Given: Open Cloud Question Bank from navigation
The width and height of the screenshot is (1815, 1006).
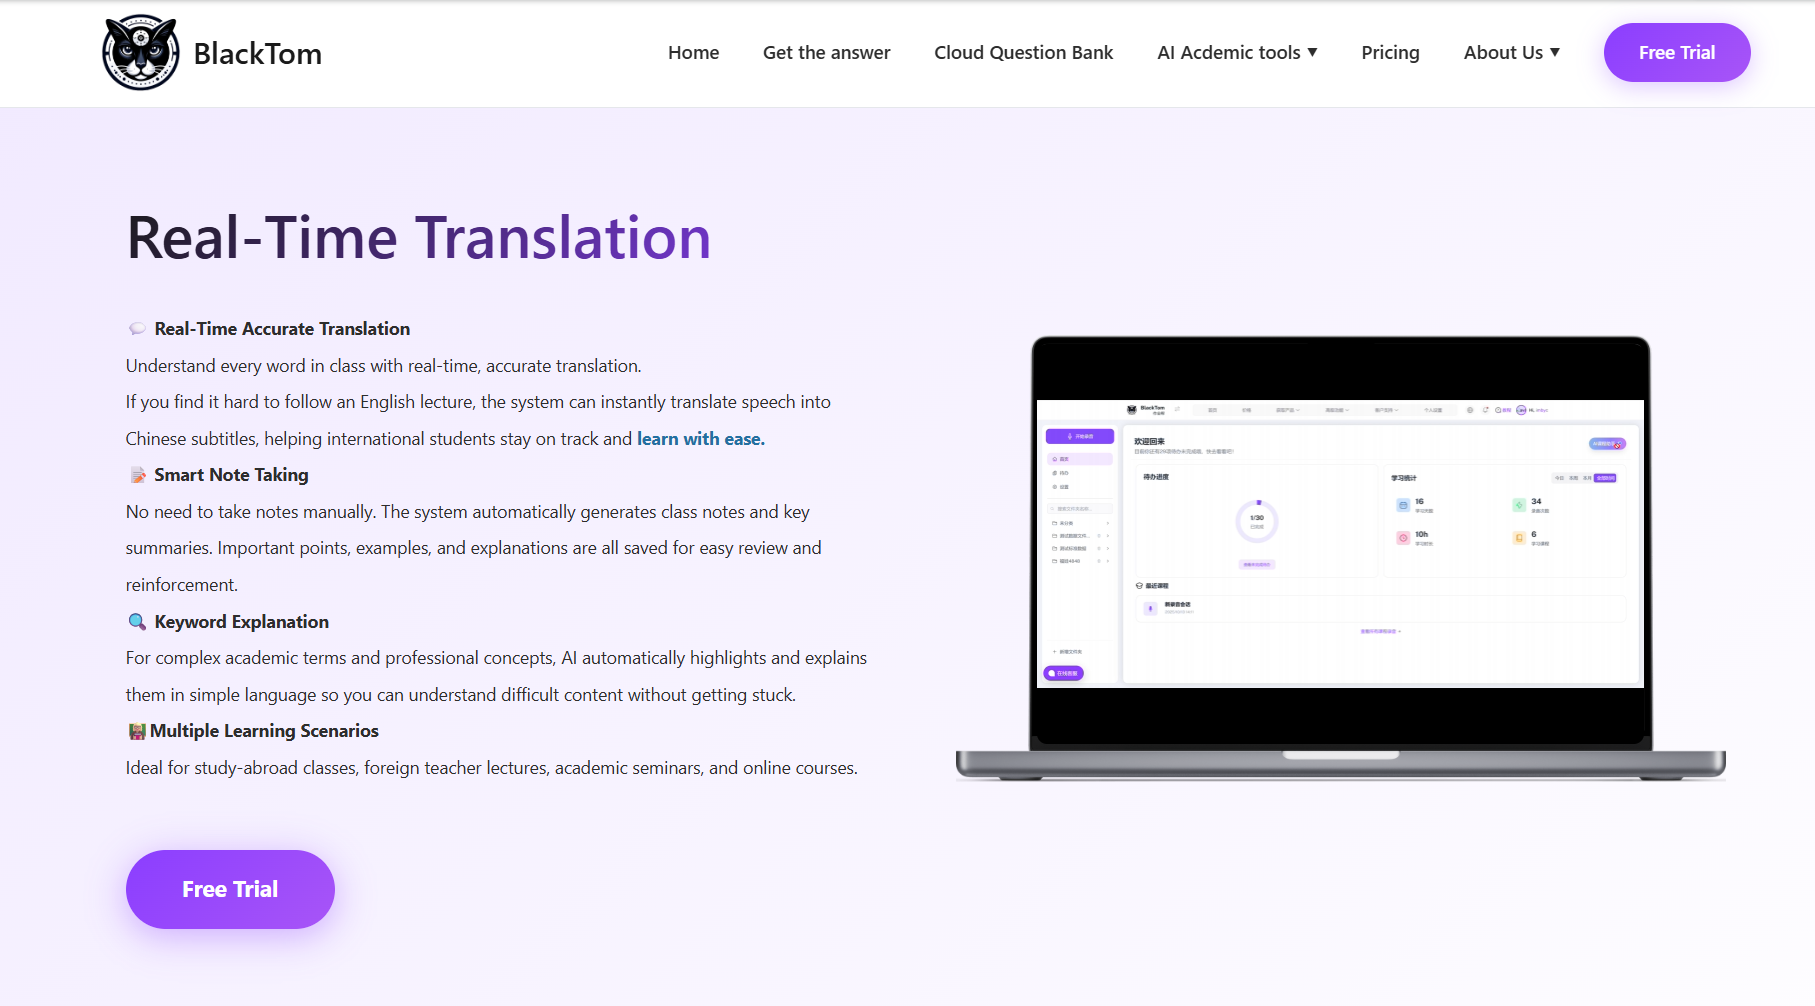Looking at the screenshot, I should (1023, 53).
